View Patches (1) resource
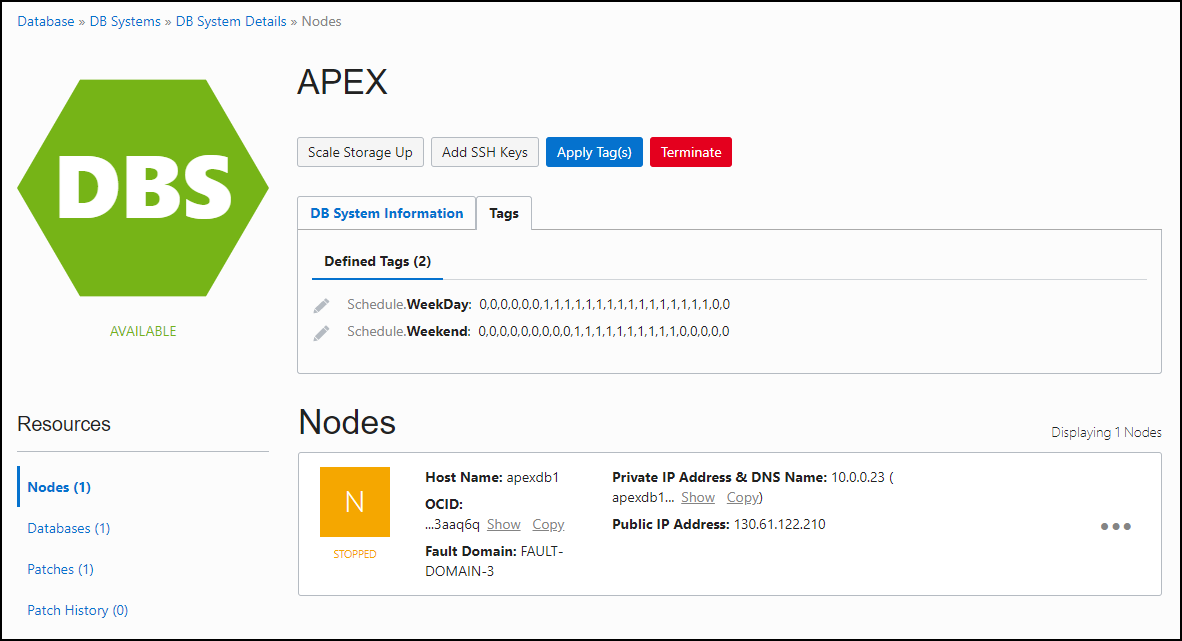The image size is (1182, 641). click(x=60, y=569)
